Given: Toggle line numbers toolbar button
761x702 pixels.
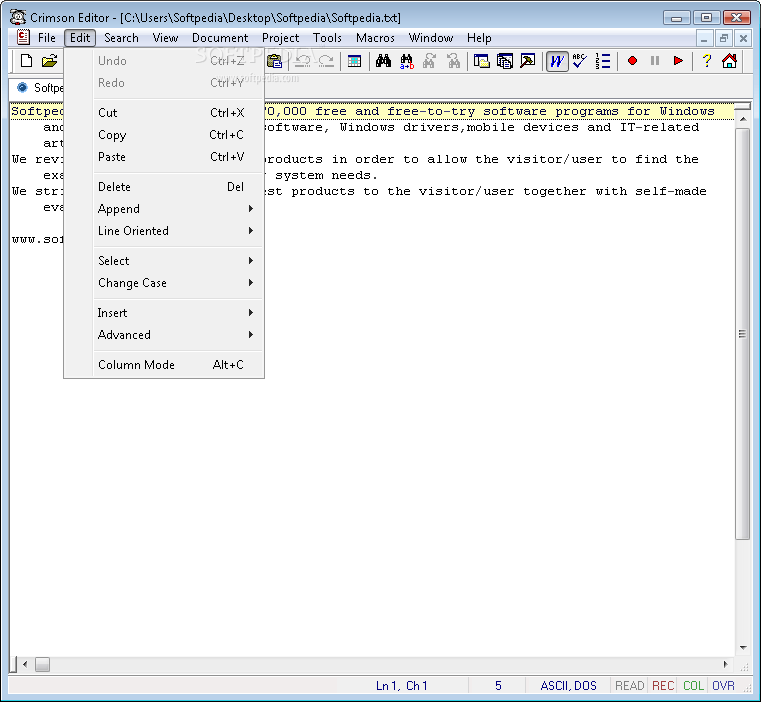Looking at the screenshot, I should pyautogui.click(x=603, y=61).
